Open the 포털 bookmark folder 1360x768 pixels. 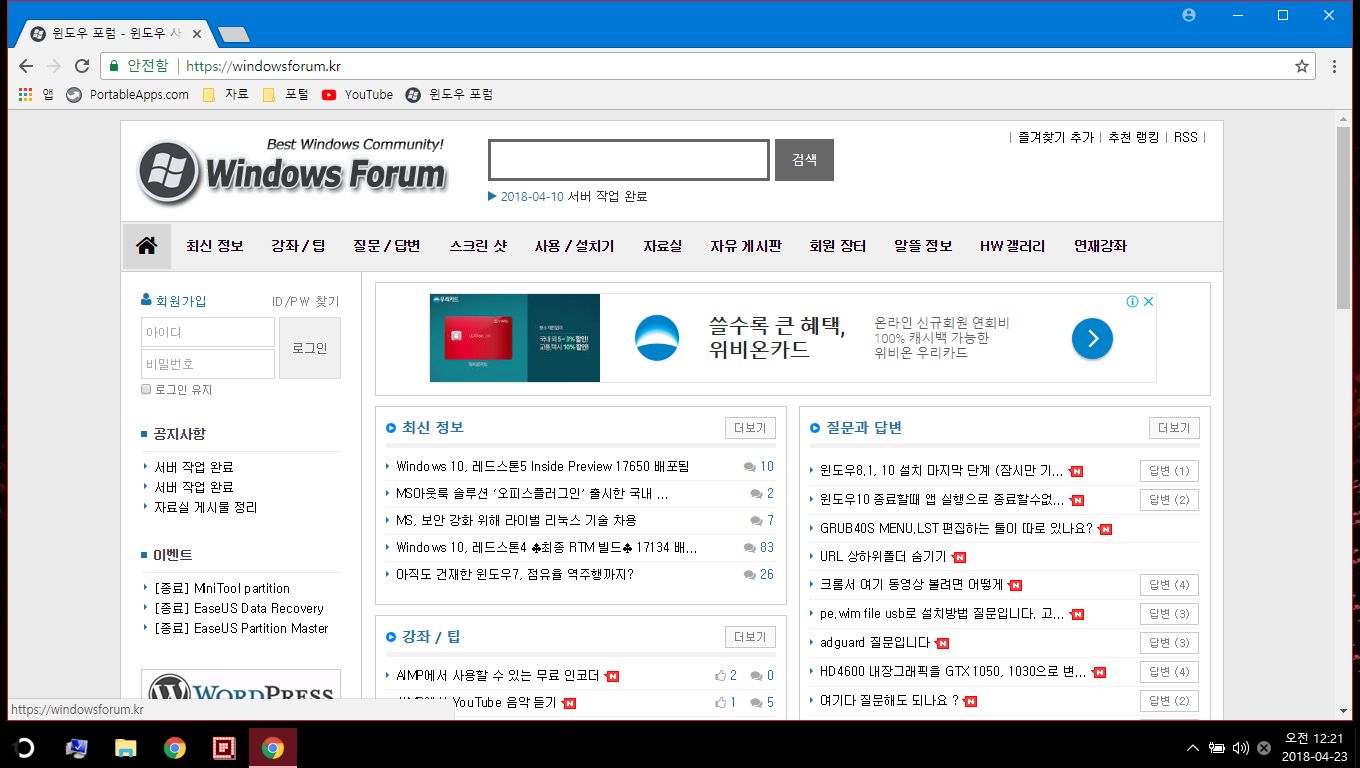[286, 95]
